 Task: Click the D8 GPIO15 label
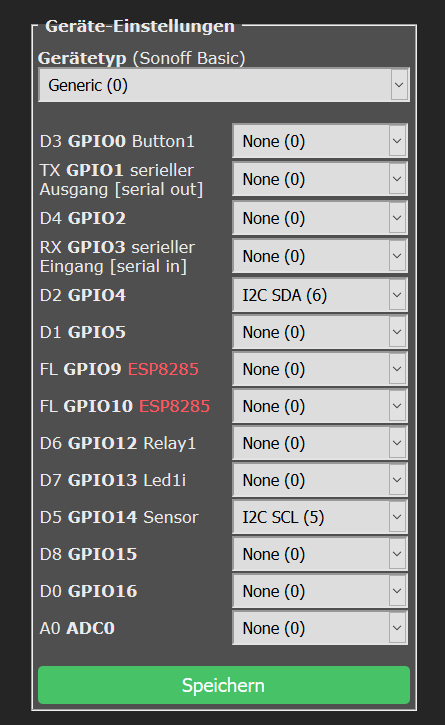click(88, 554)
